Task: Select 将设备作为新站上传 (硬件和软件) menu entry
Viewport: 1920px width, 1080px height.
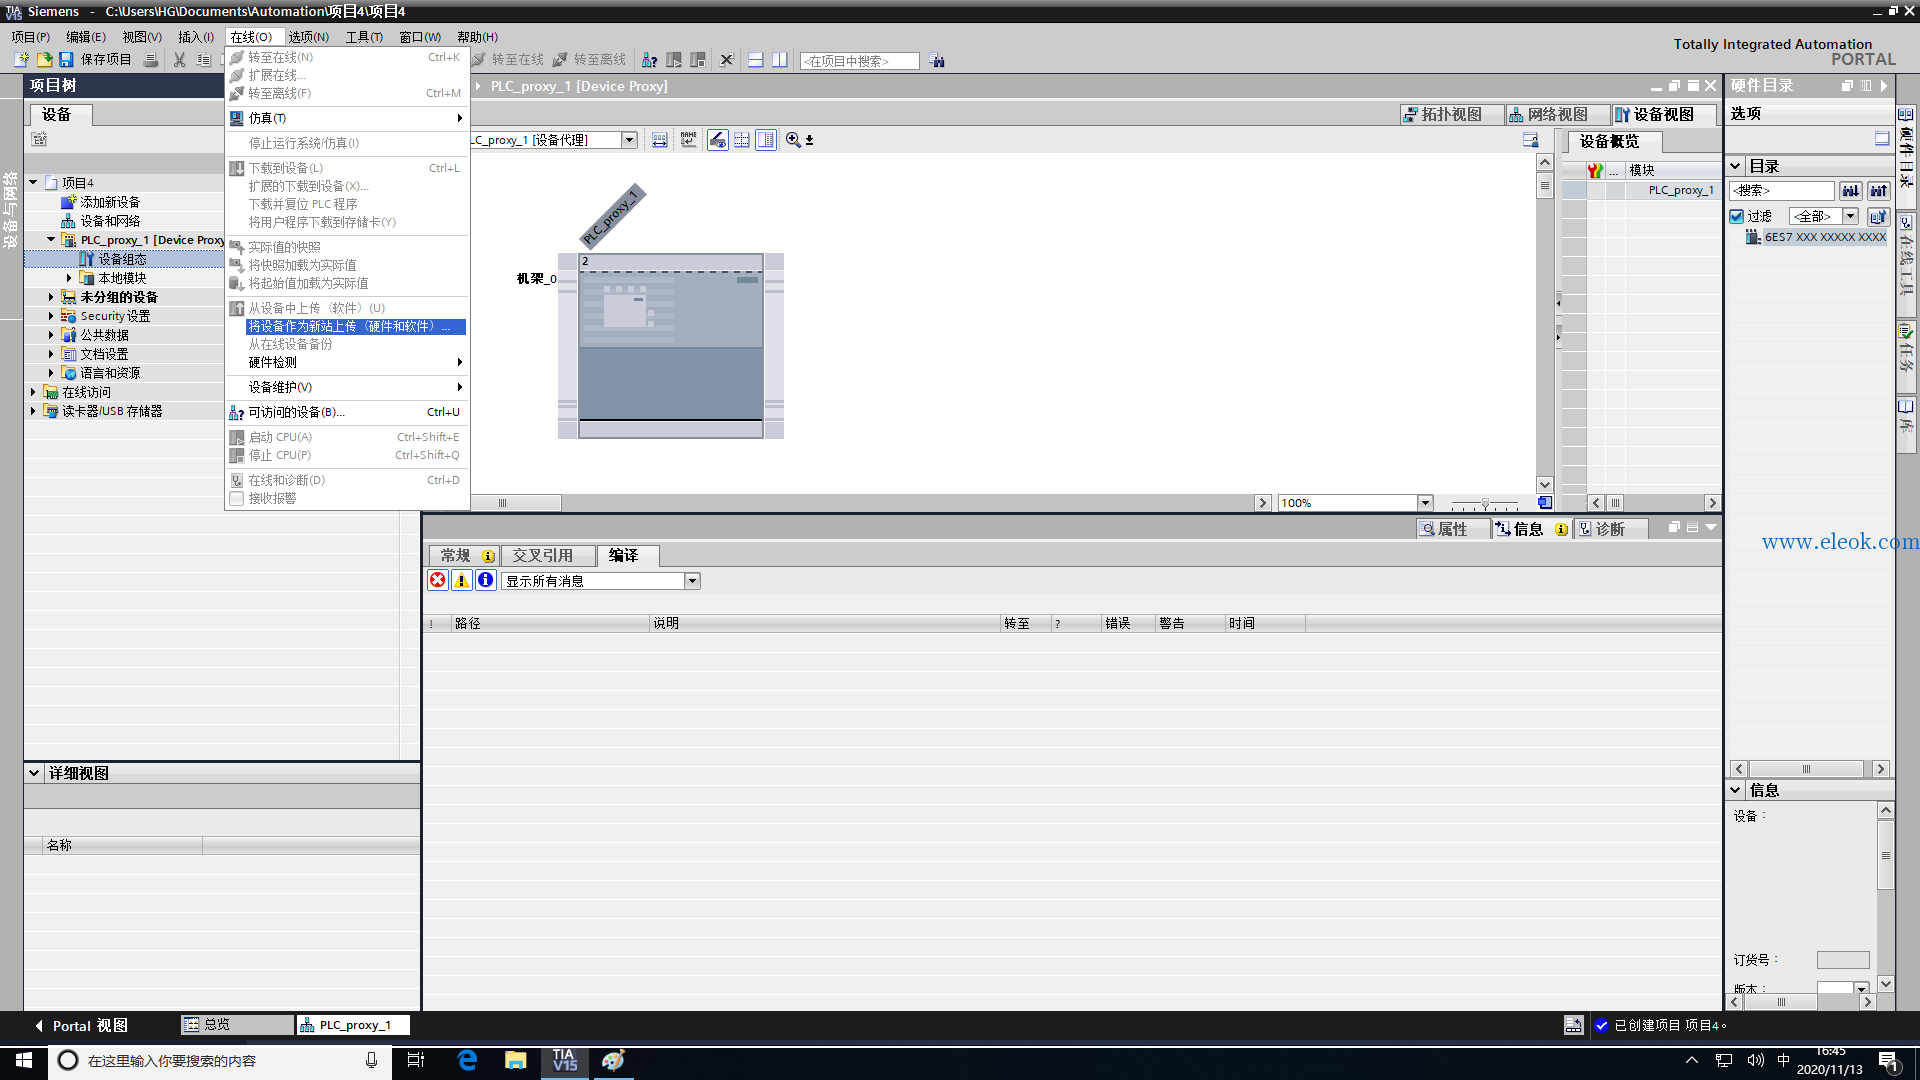Action: point(355,326)
